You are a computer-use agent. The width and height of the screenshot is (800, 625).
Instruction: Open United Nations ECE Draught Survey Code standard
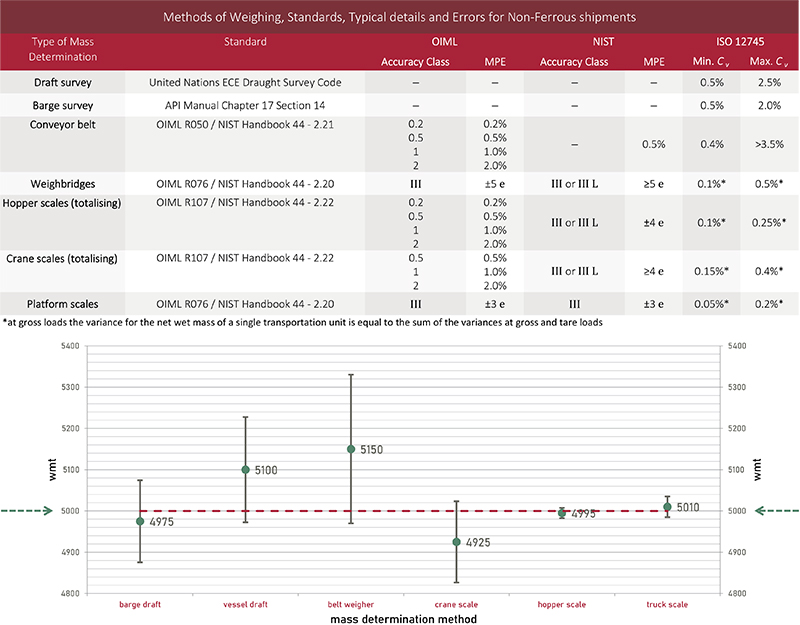(246, 81)
